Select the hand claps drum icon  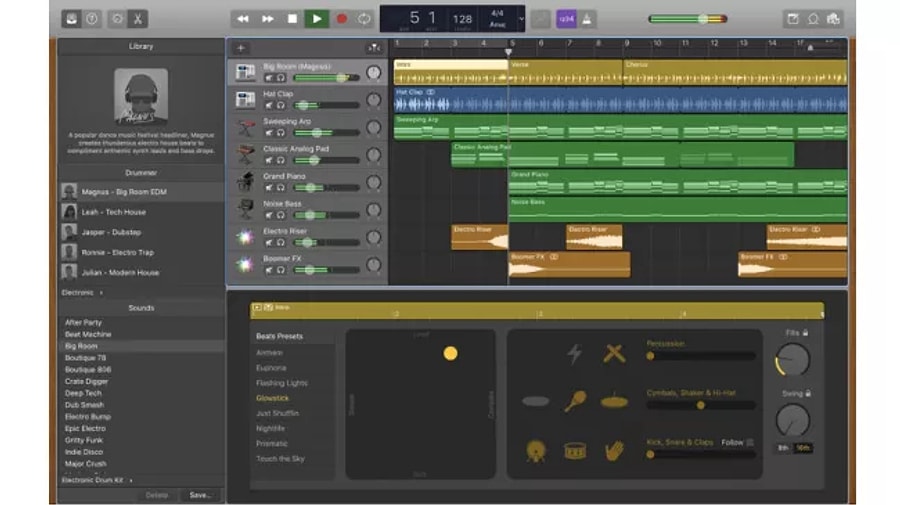click(x=614, y=450)
